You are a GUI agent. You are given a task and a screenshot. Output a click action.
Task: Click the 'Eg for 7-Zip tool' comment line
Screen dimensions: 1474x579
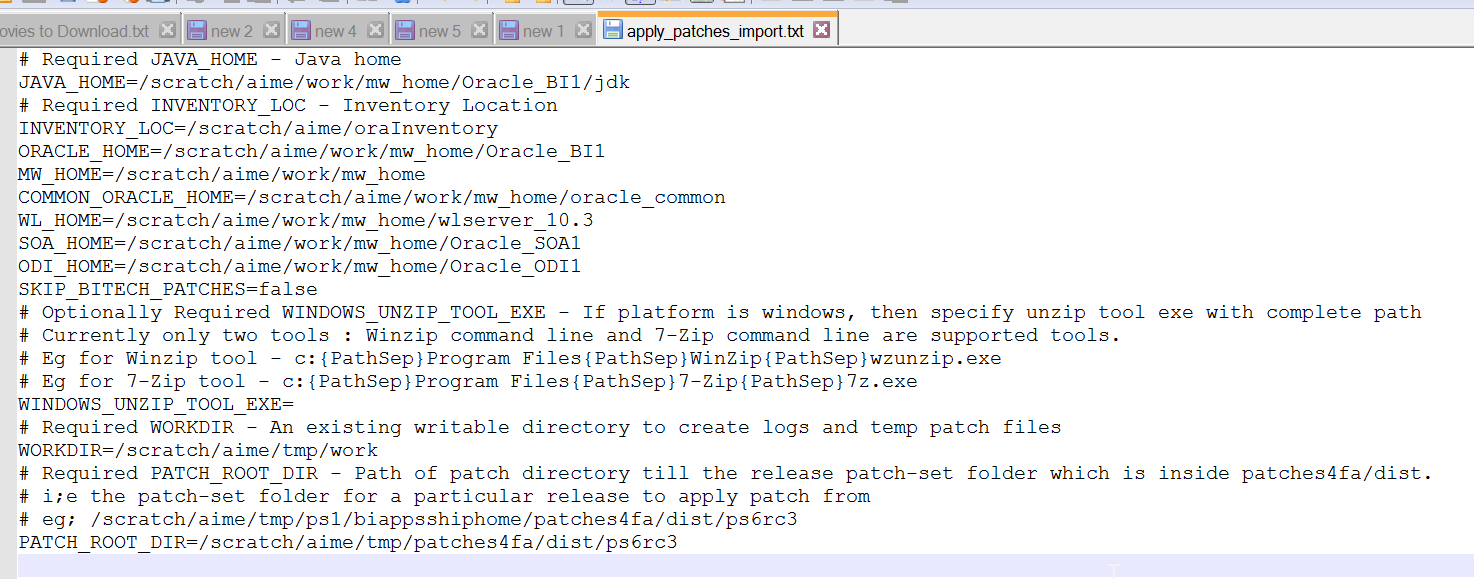468,381
